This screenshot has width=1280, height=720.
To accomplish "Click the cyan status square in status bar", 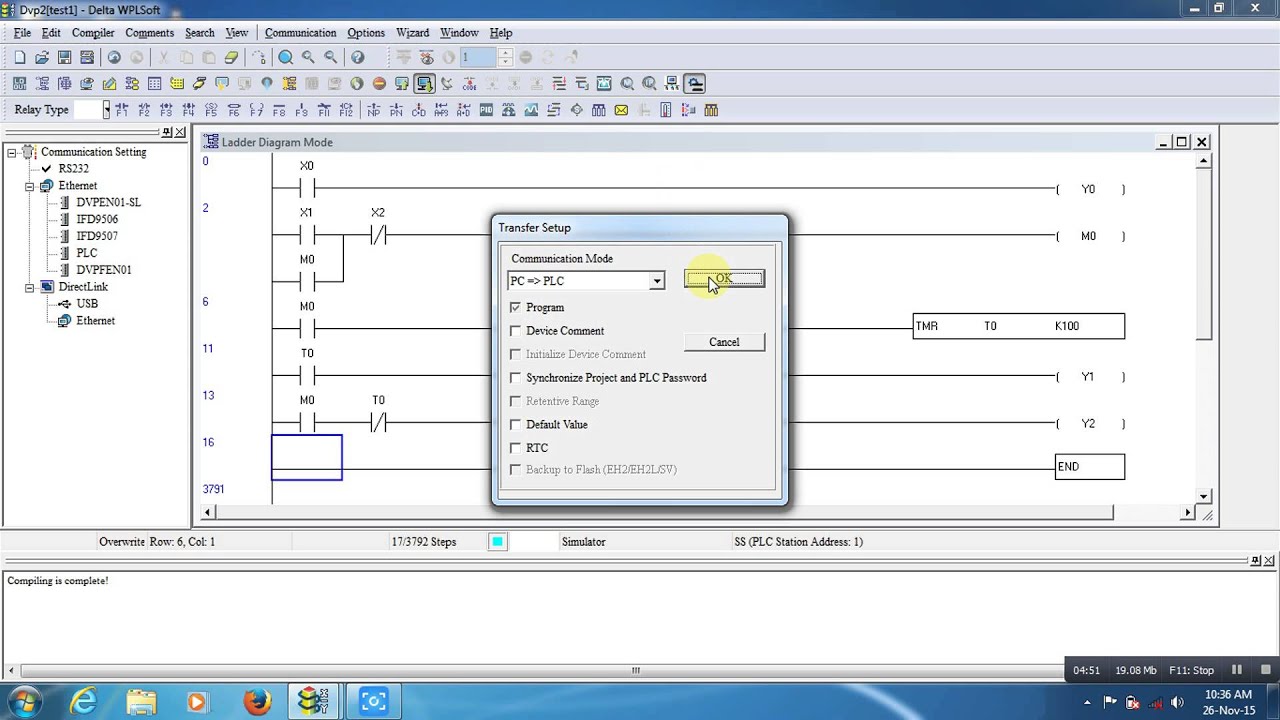I will 497,542.
